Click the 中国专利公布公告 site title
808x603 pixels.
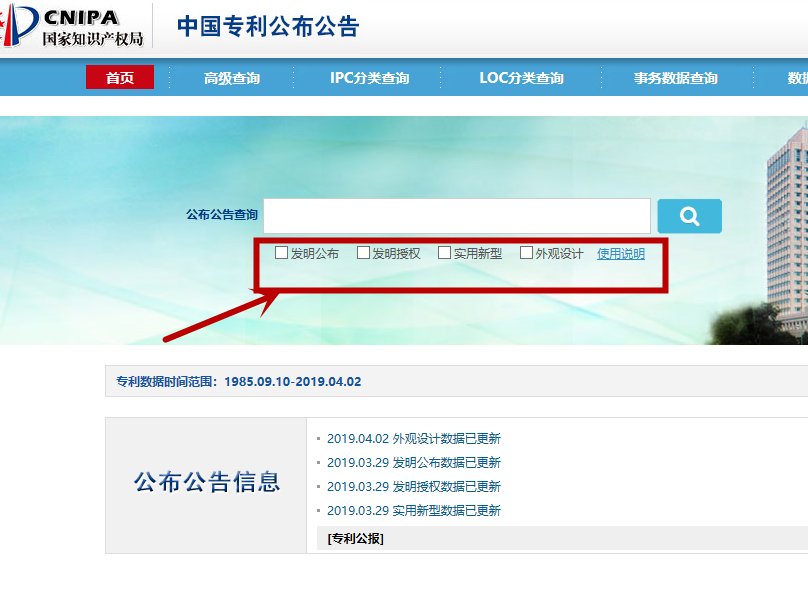(267, 27)
